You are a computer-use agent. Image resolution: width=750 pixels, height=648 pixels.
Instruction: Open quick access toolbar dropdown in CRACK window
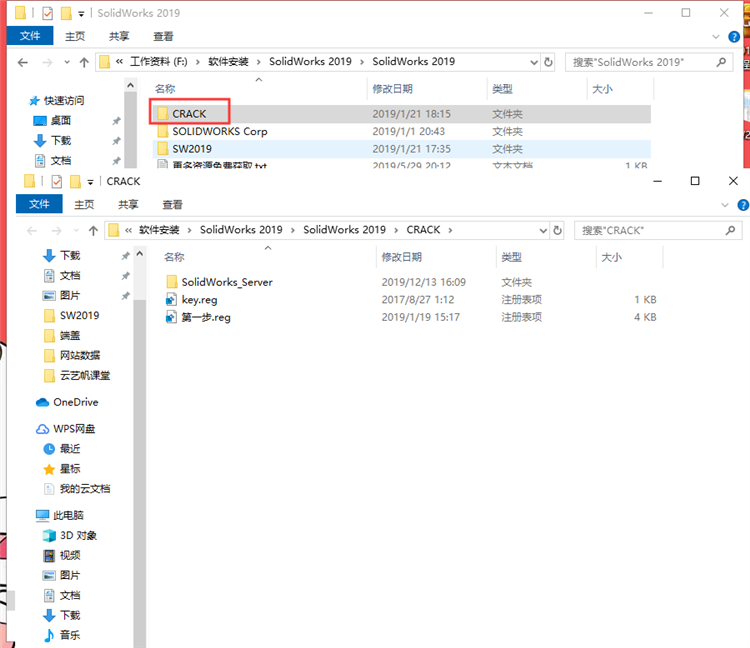[90, 182]
